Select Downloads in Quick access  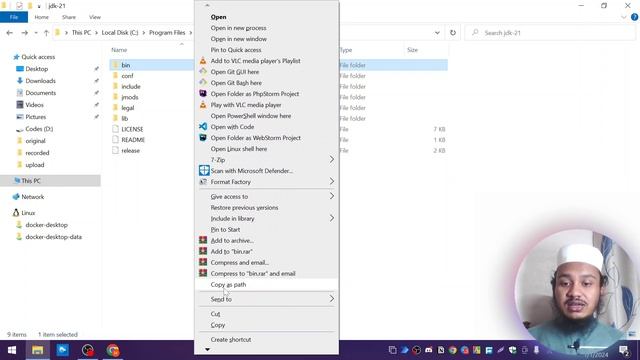tap(40, 81)
